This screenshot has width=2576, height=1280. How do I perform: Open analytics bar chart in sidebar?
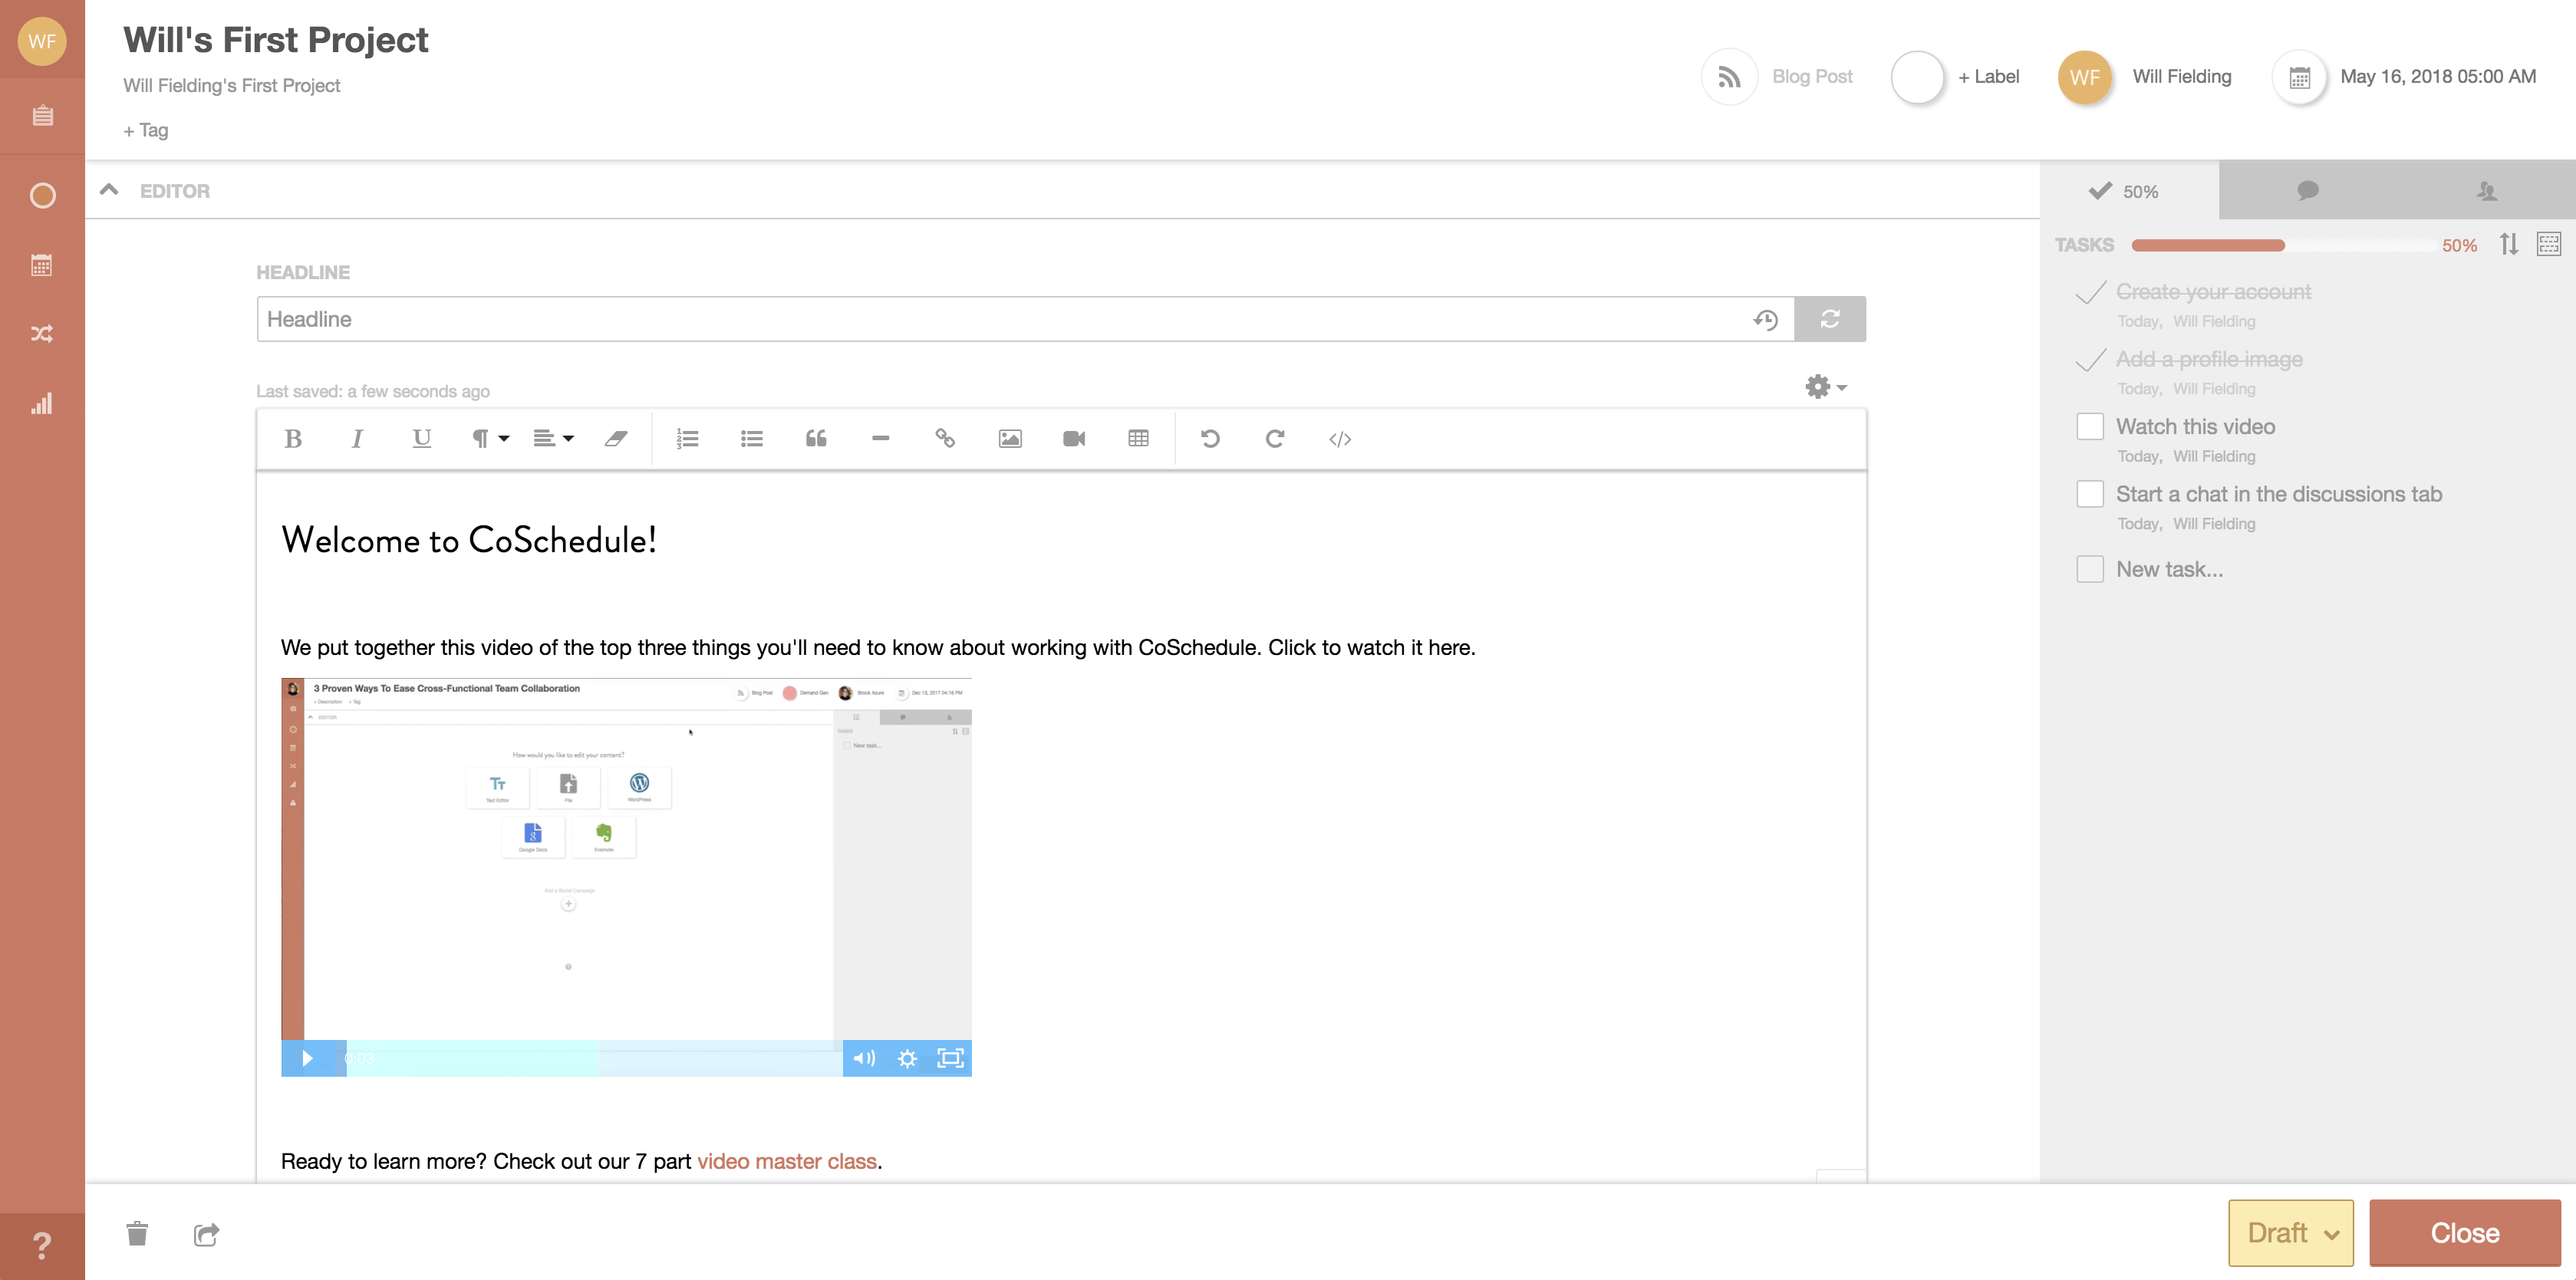tap(42, 403)
